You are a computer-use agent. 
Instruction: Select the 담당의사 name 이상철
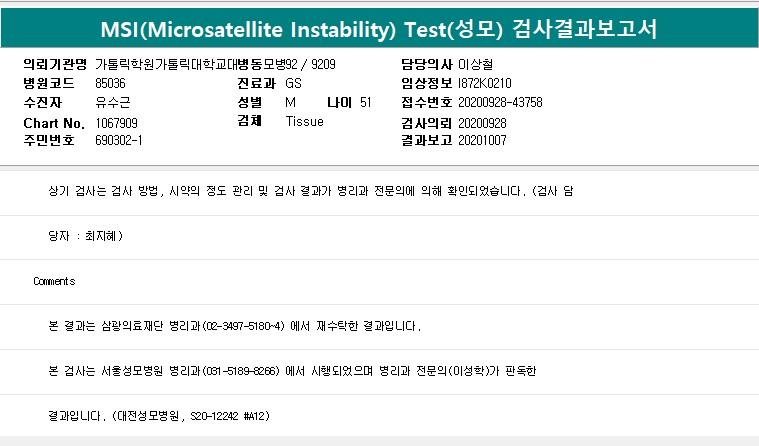pos(477,64)
